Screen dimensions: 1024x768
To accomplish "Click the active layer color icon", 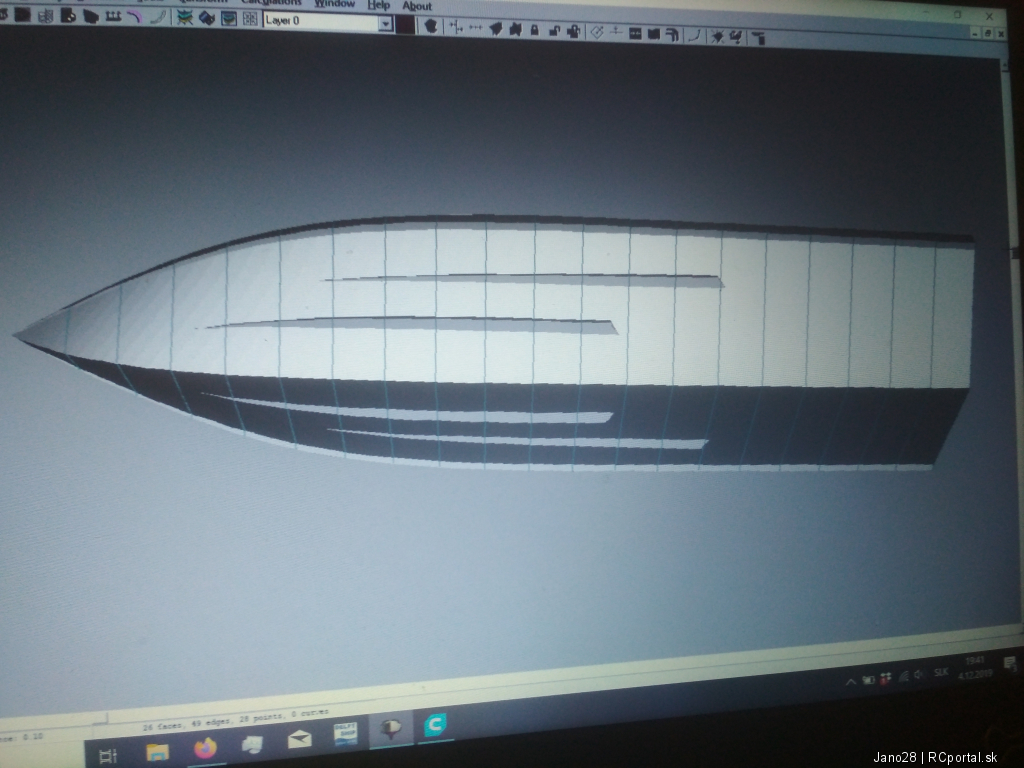I will [x=229, y=18].
